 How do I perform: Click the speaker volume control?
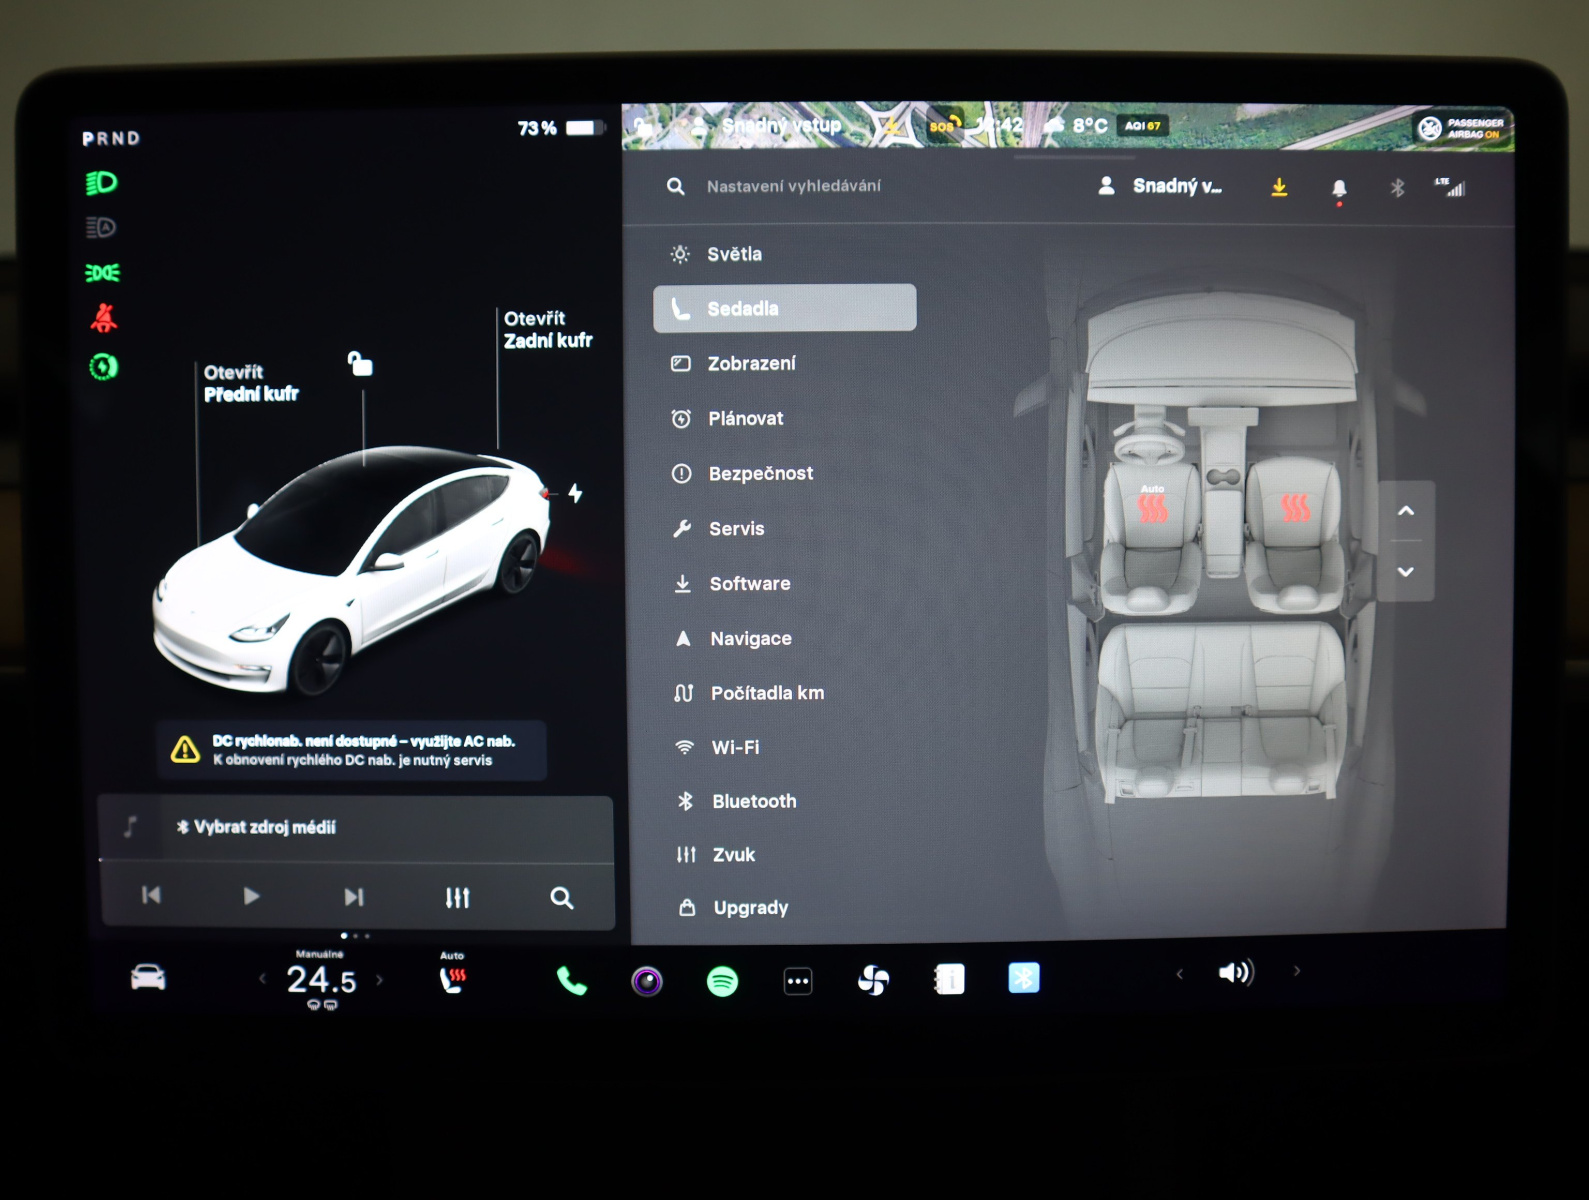click(x=1236, y=972)
